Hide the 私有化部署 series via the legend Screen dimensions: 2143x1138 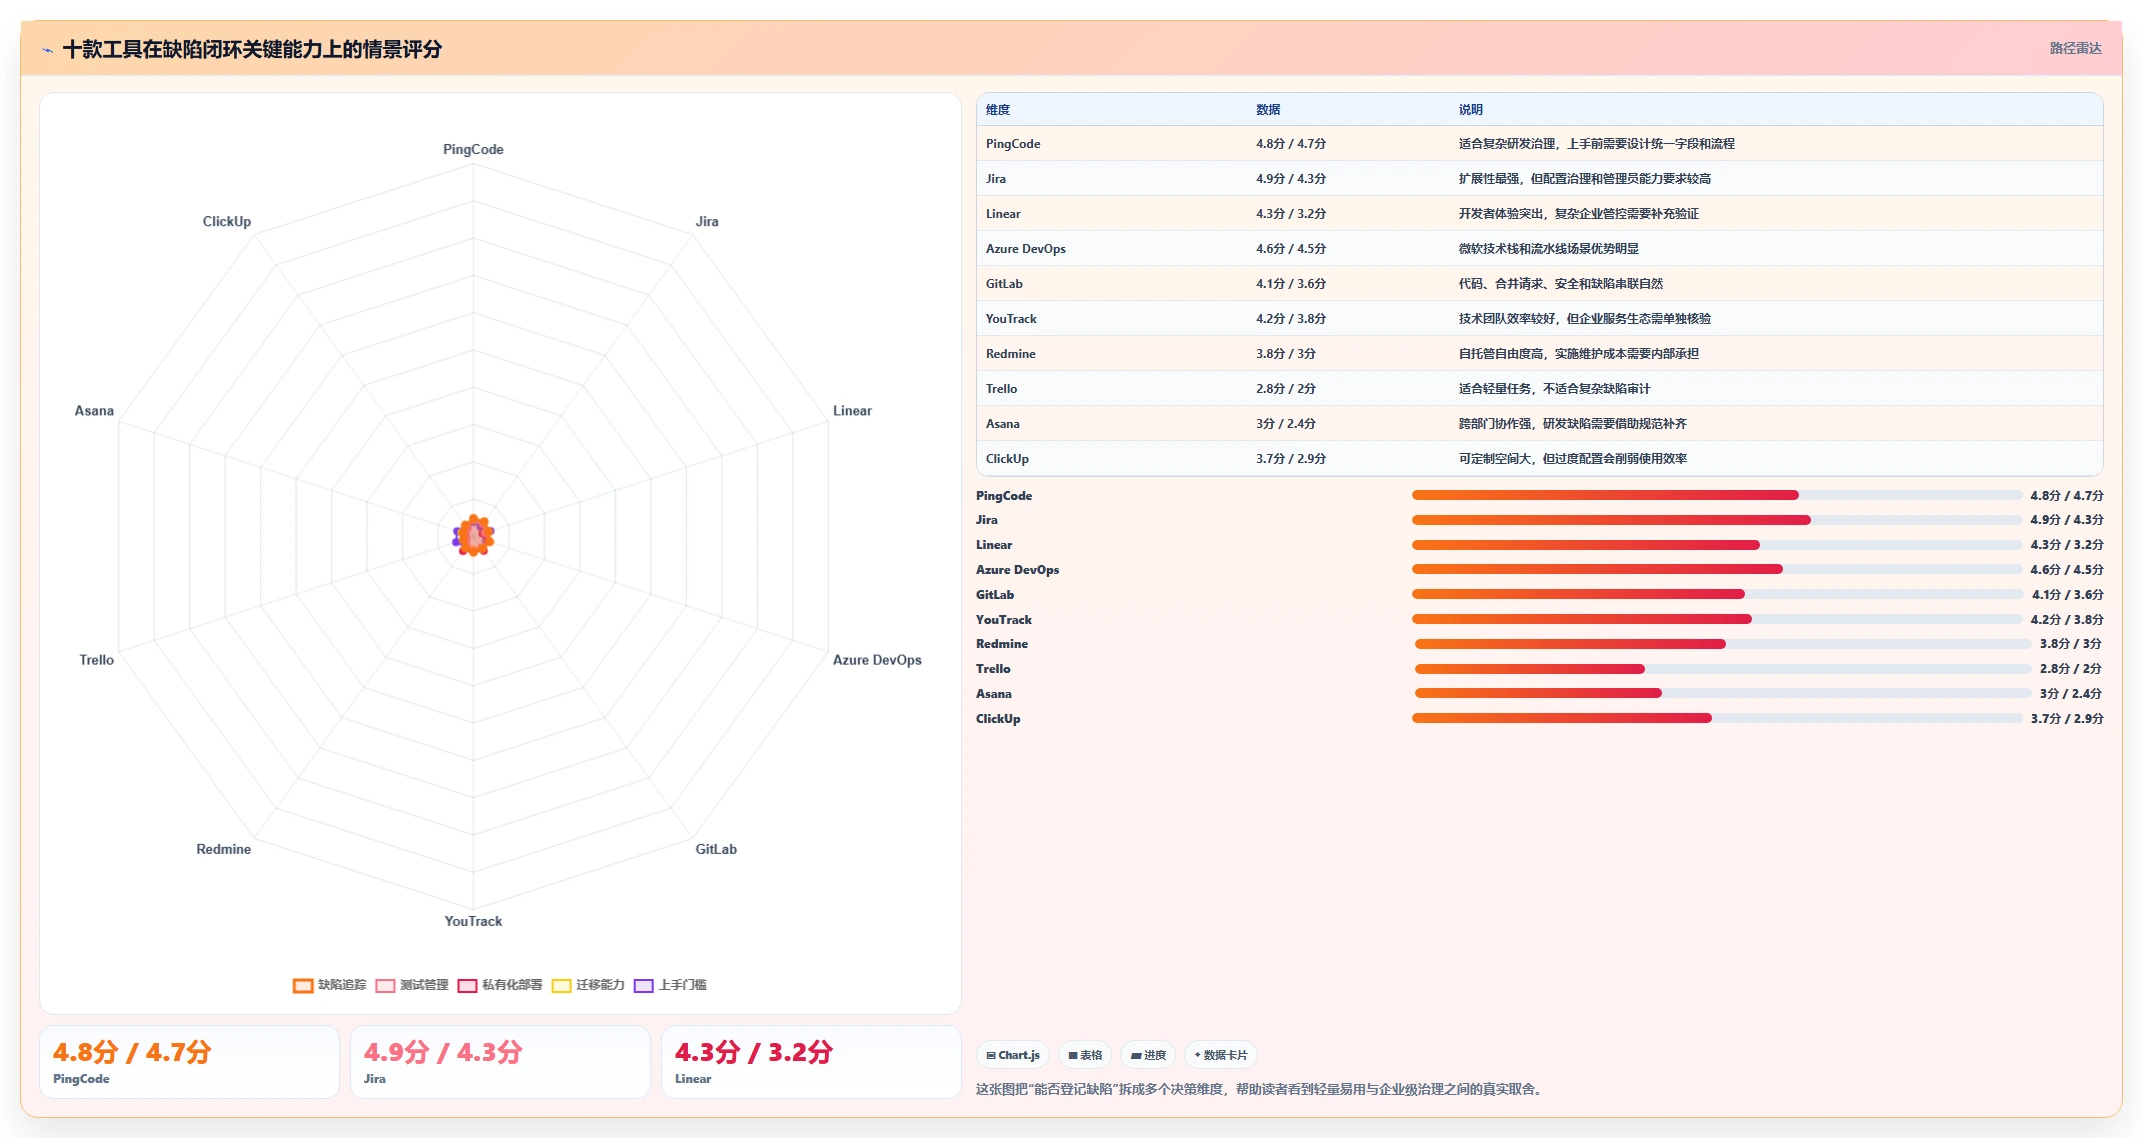500,985
